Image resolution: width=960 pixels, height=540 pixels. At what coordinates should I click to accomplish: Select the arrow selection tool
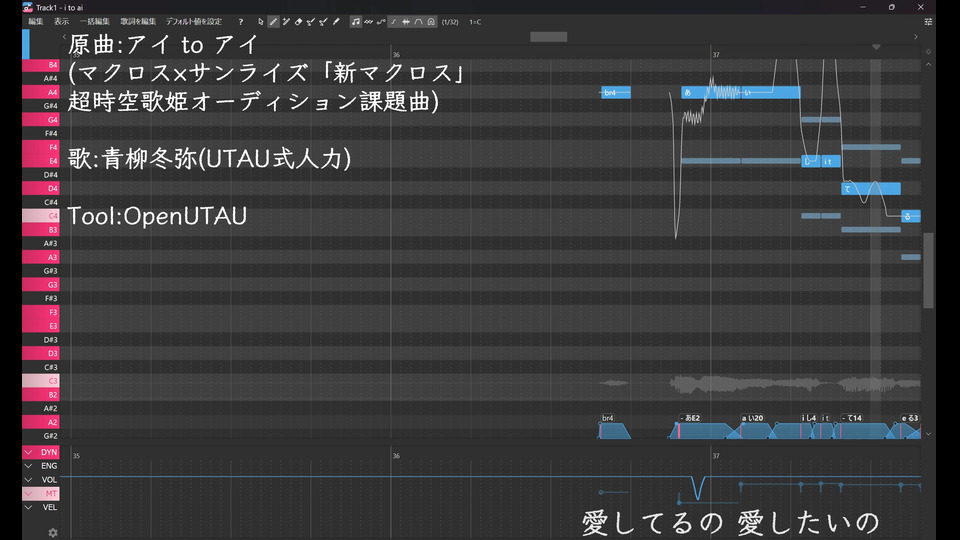pyautogui.click(x=261, y=22)
